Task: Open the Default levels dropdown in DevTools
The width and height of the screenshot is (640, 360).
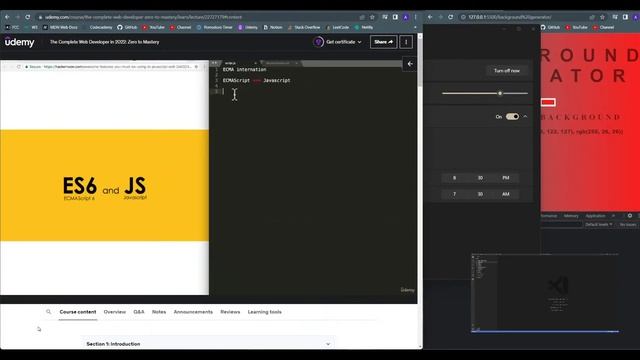Action: click(x=598, y=224)
